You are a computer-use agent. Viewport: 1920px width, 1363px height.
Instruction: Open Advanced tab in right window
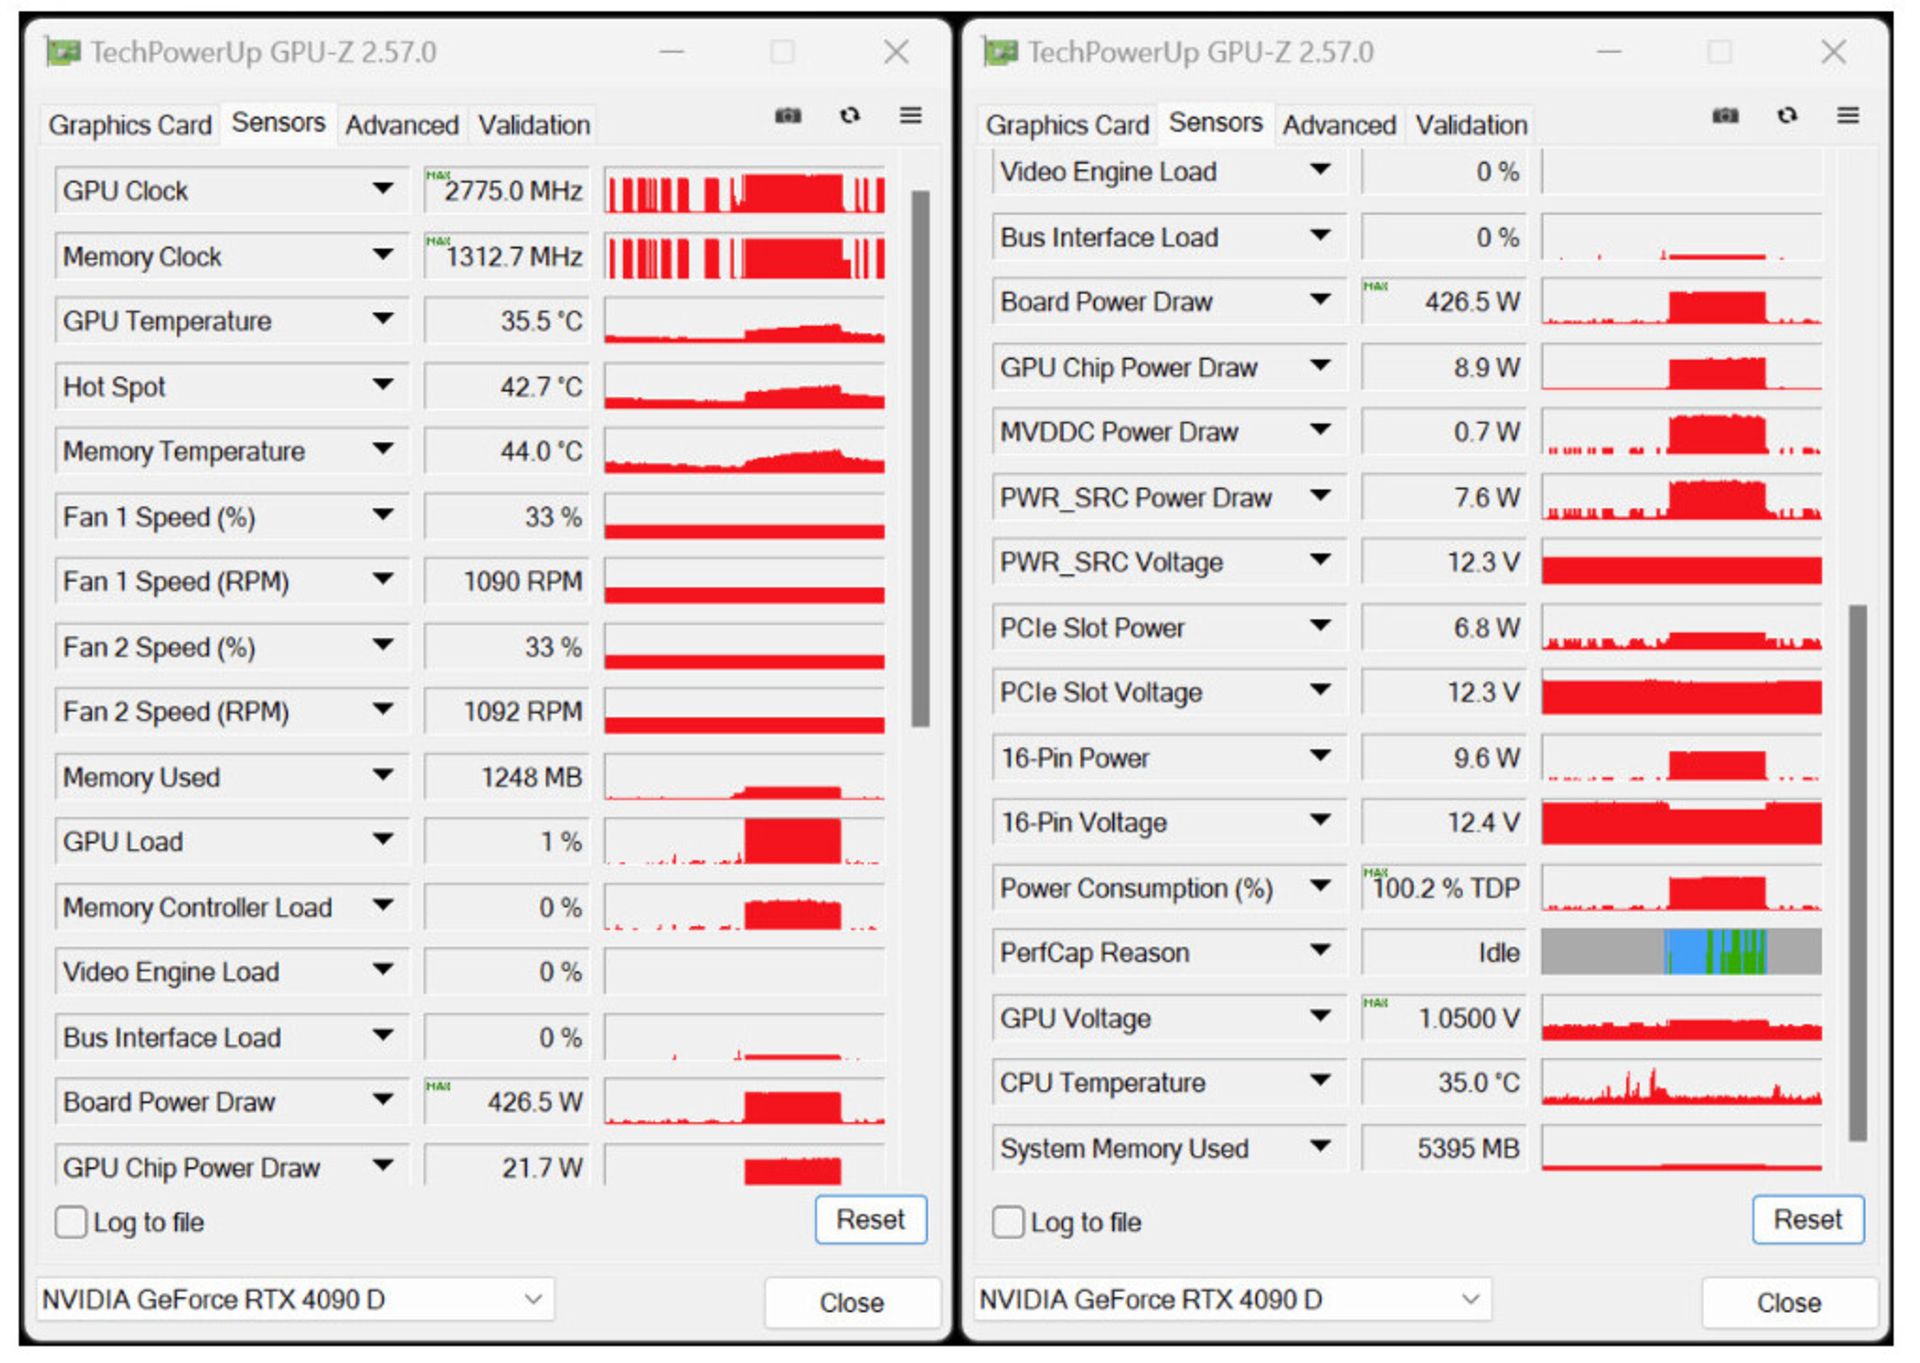point(1339,125)
